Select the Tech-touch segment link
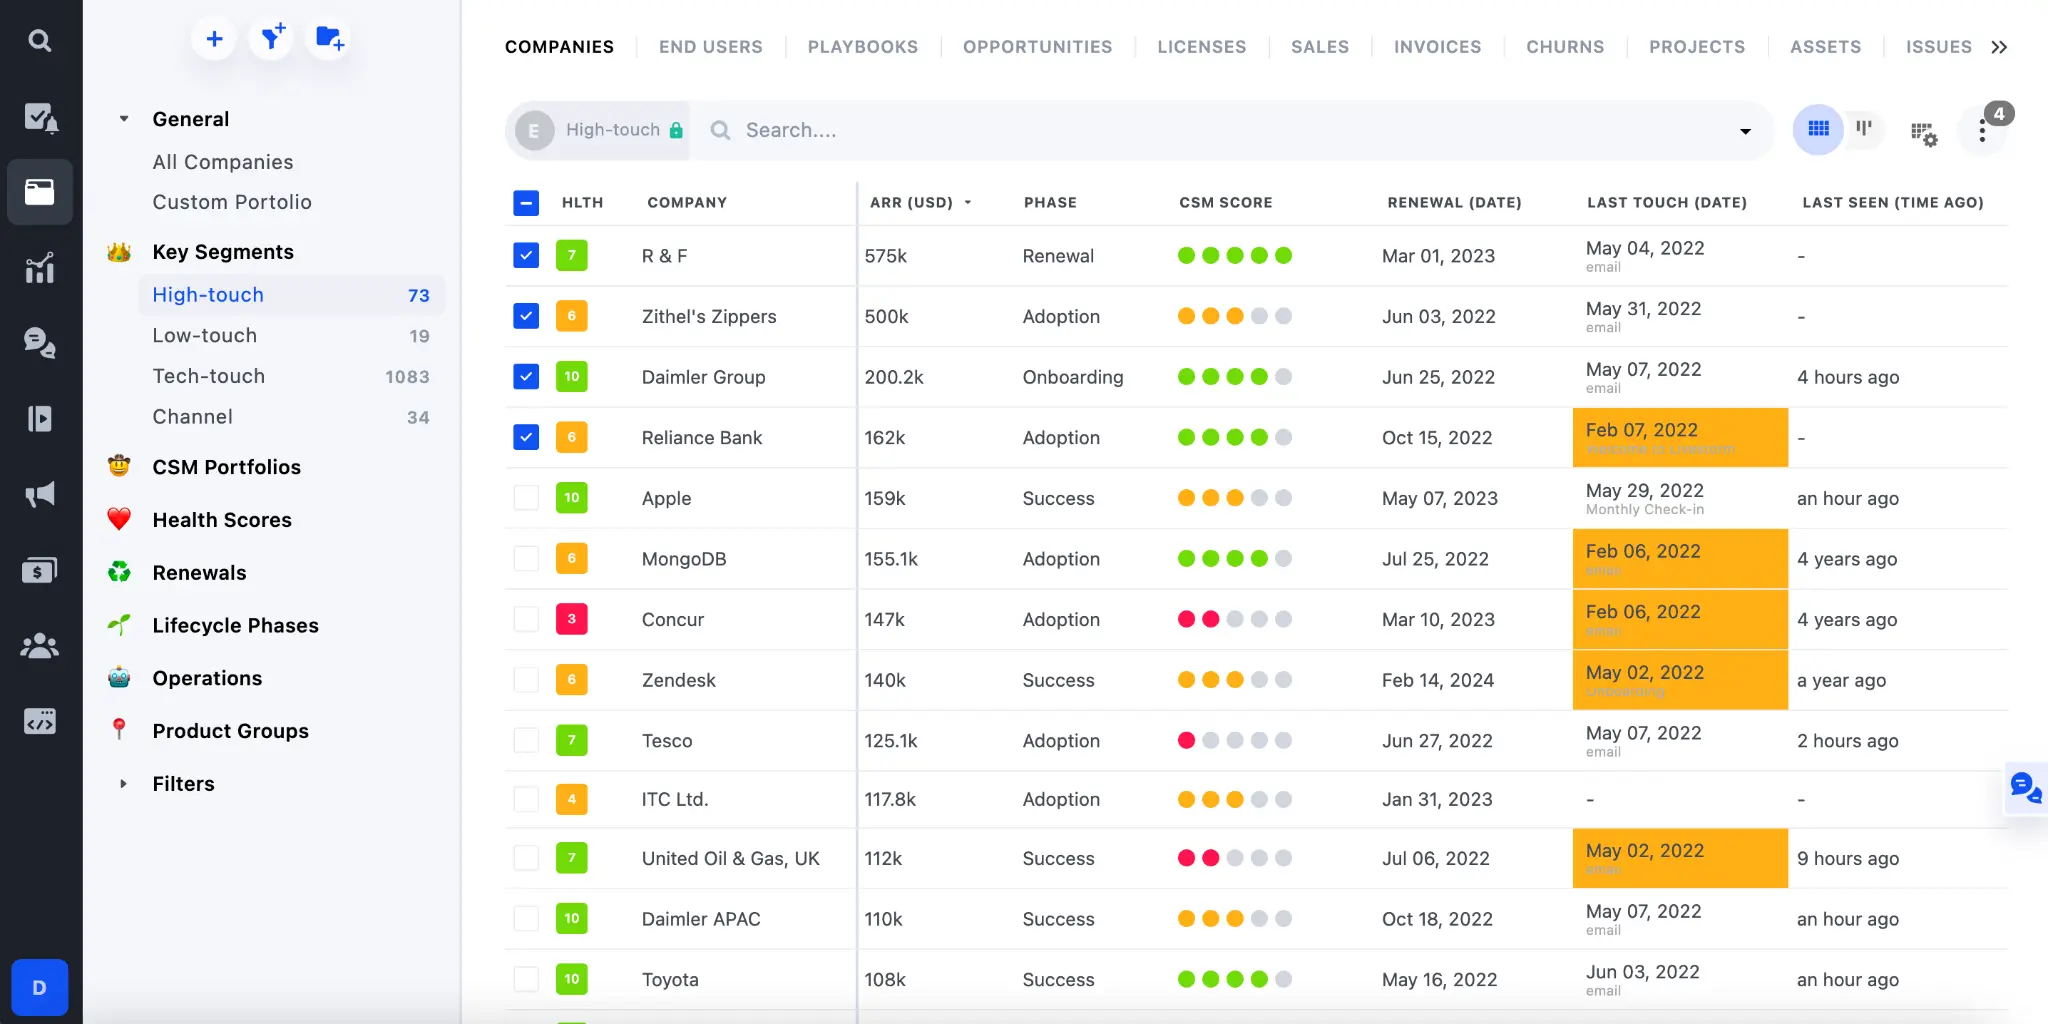The width and height of the screenshot is (2048, 1024). [x=208, y=376]
